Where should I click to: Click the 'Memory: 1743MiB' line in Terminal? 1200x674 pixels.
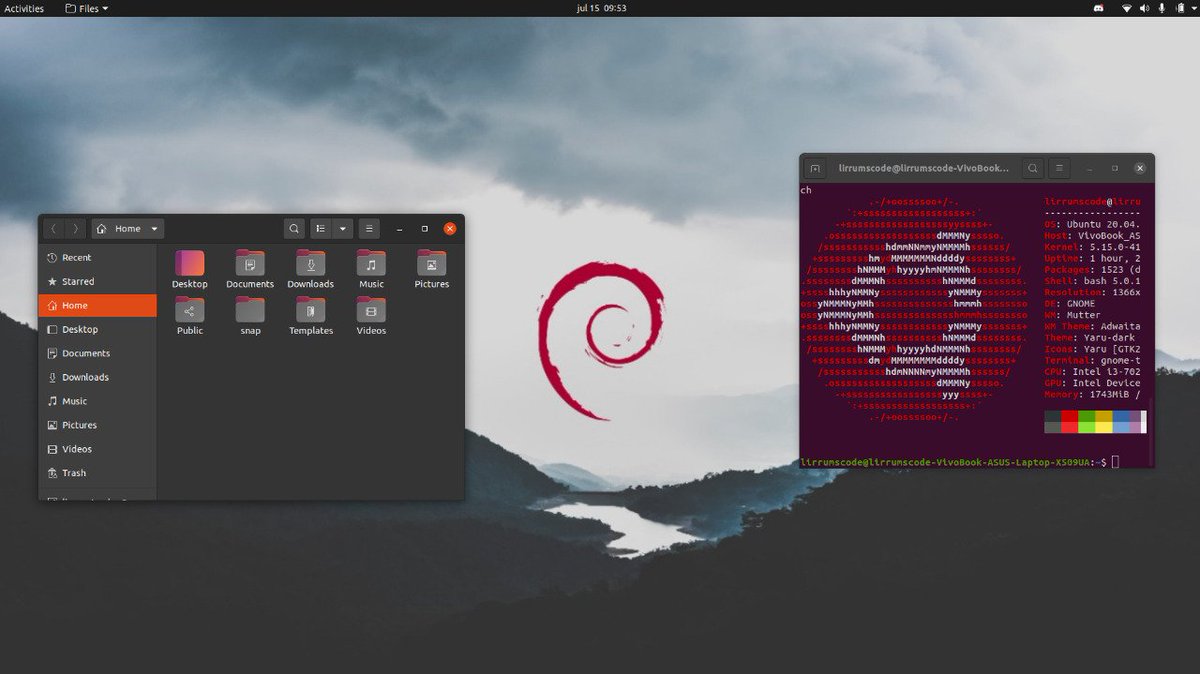click(x=1093, y=397)
